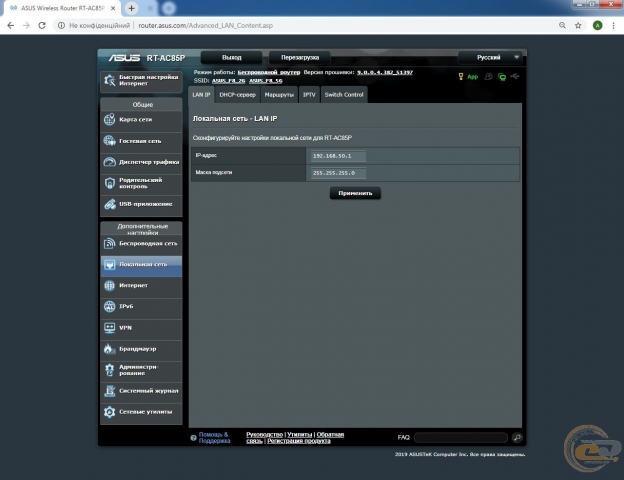Open VPN settings in the sidebar

click(141, 327)
